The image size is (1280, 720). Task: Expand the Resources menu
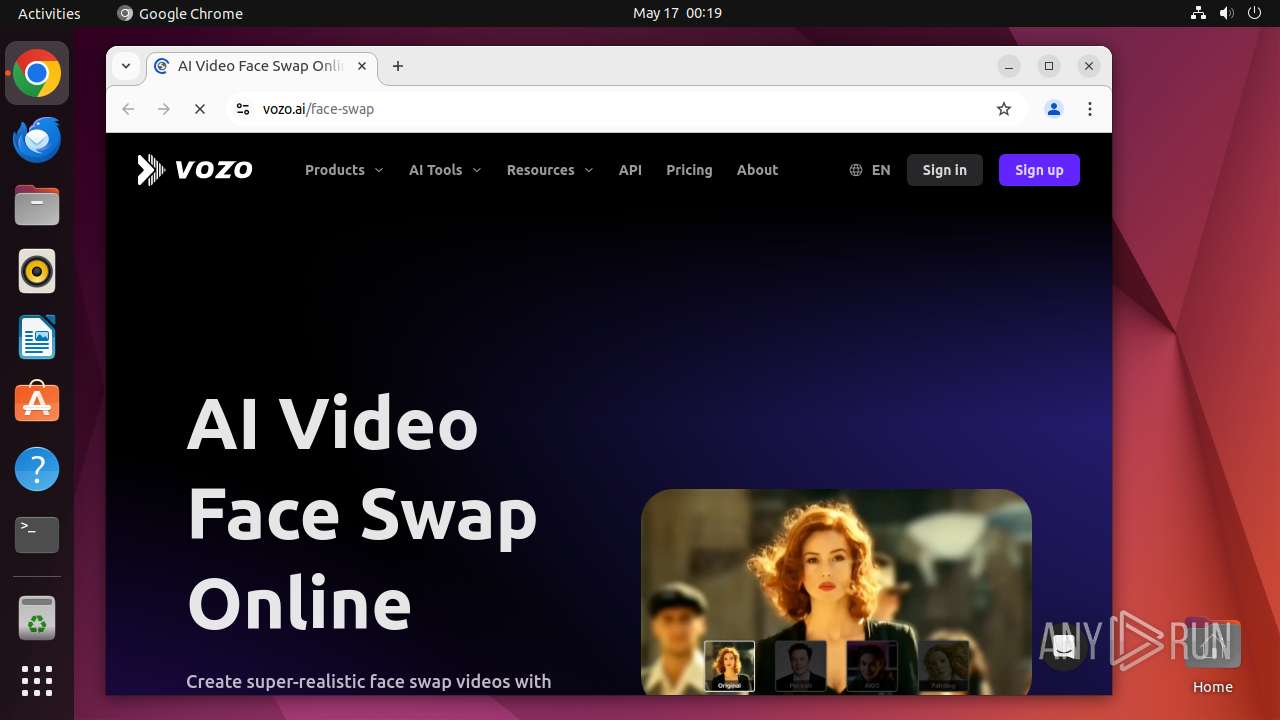[x=550, y=170]
